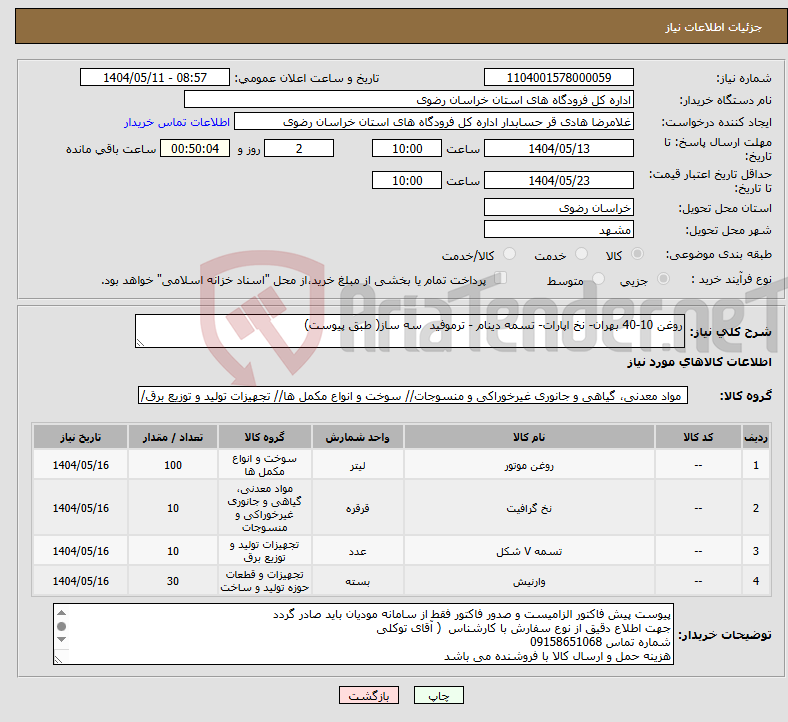Toggle the Islamic treasury payment checkbox
This screenshot has width=788, height=722.
click(501, 278)
